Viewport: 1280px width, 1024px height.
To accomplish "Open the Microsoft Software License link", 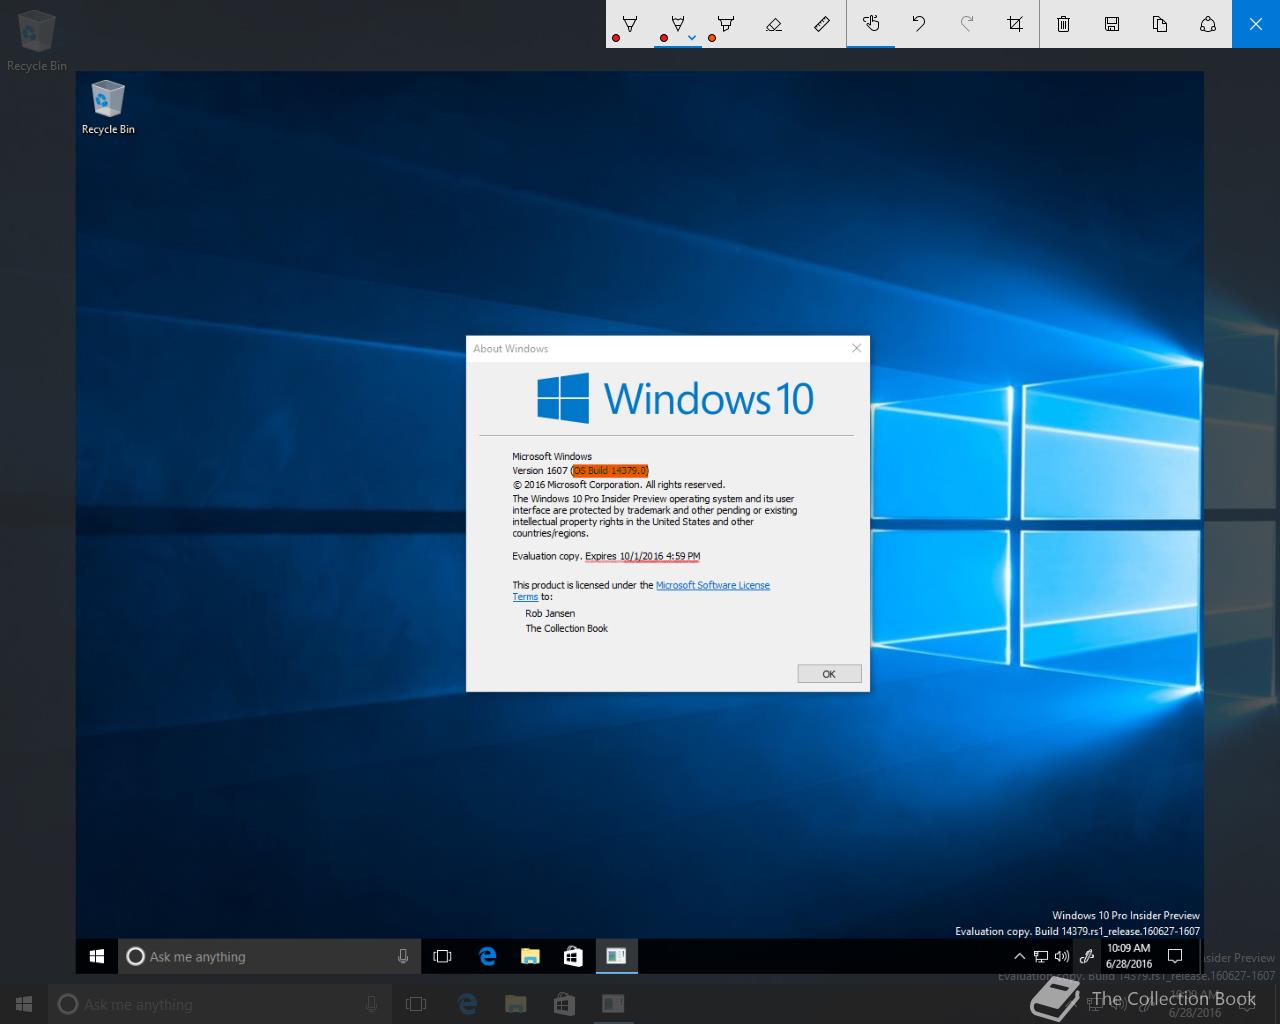I will pos(713,585).
